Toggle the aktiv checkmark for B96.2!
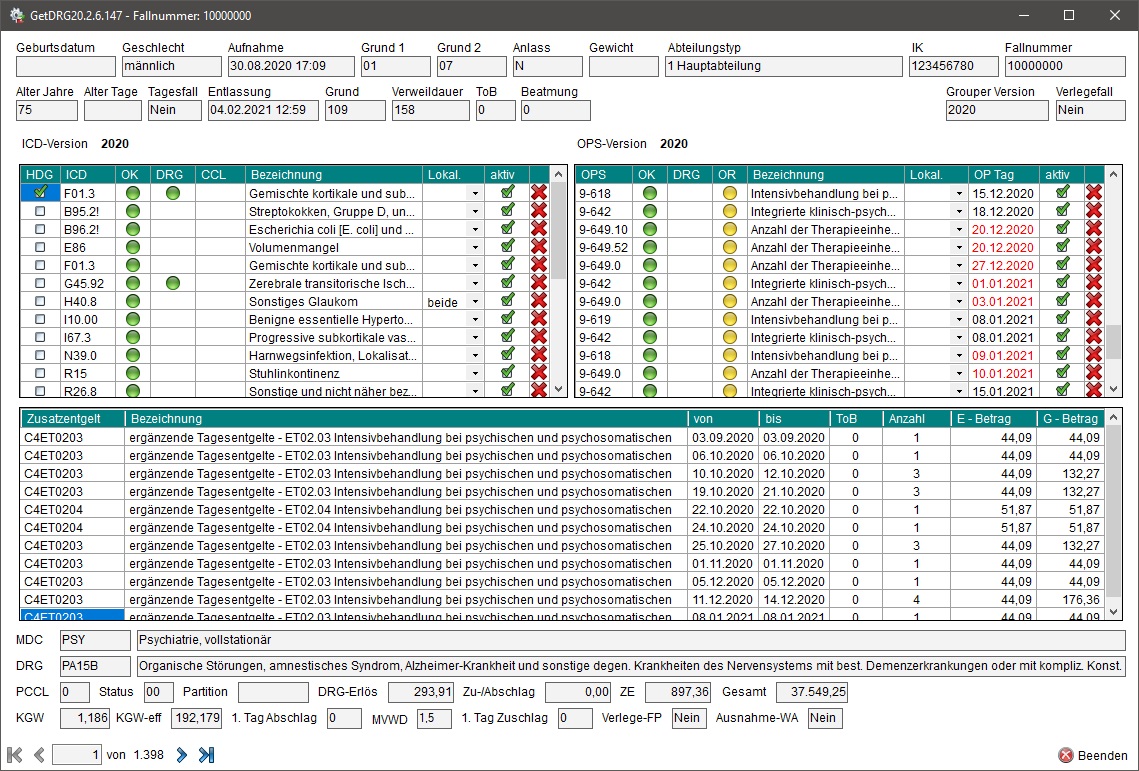Image resolution: width=1139 pixels, height=771 pixels. (x=508, y=228)
